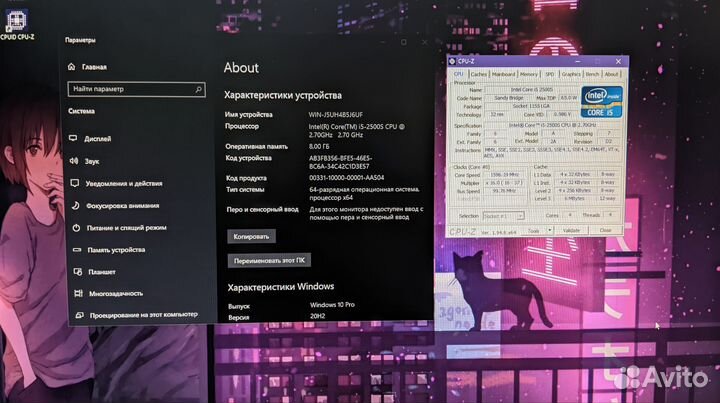Click the CPU-Z Name field Intel Core i5 2500S

(532, 90)
